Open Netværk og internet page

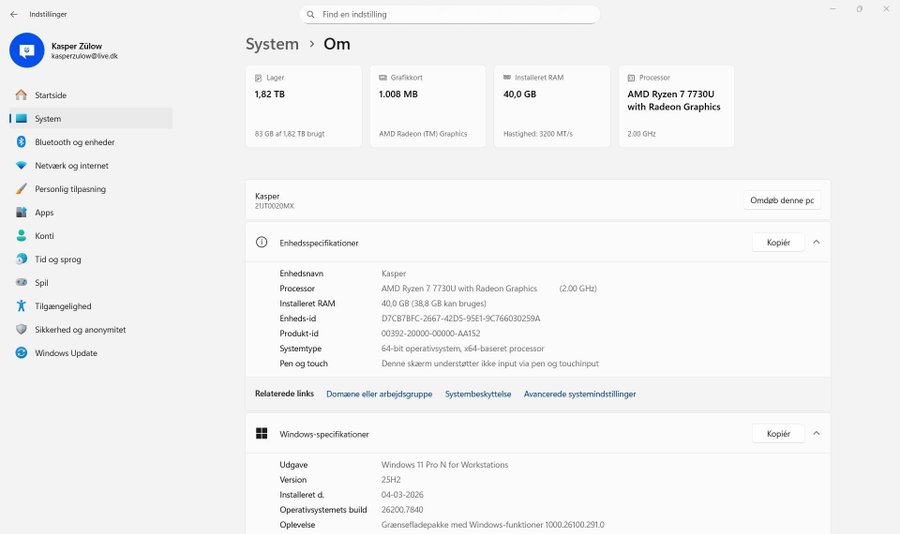pos(71,165)
